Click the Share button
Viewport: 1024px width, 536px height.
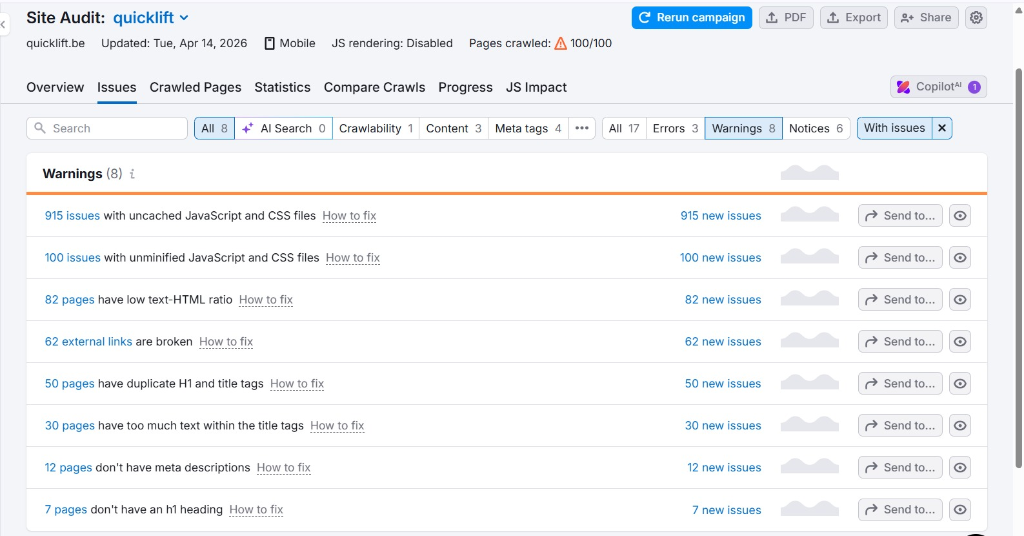(925, 18)
